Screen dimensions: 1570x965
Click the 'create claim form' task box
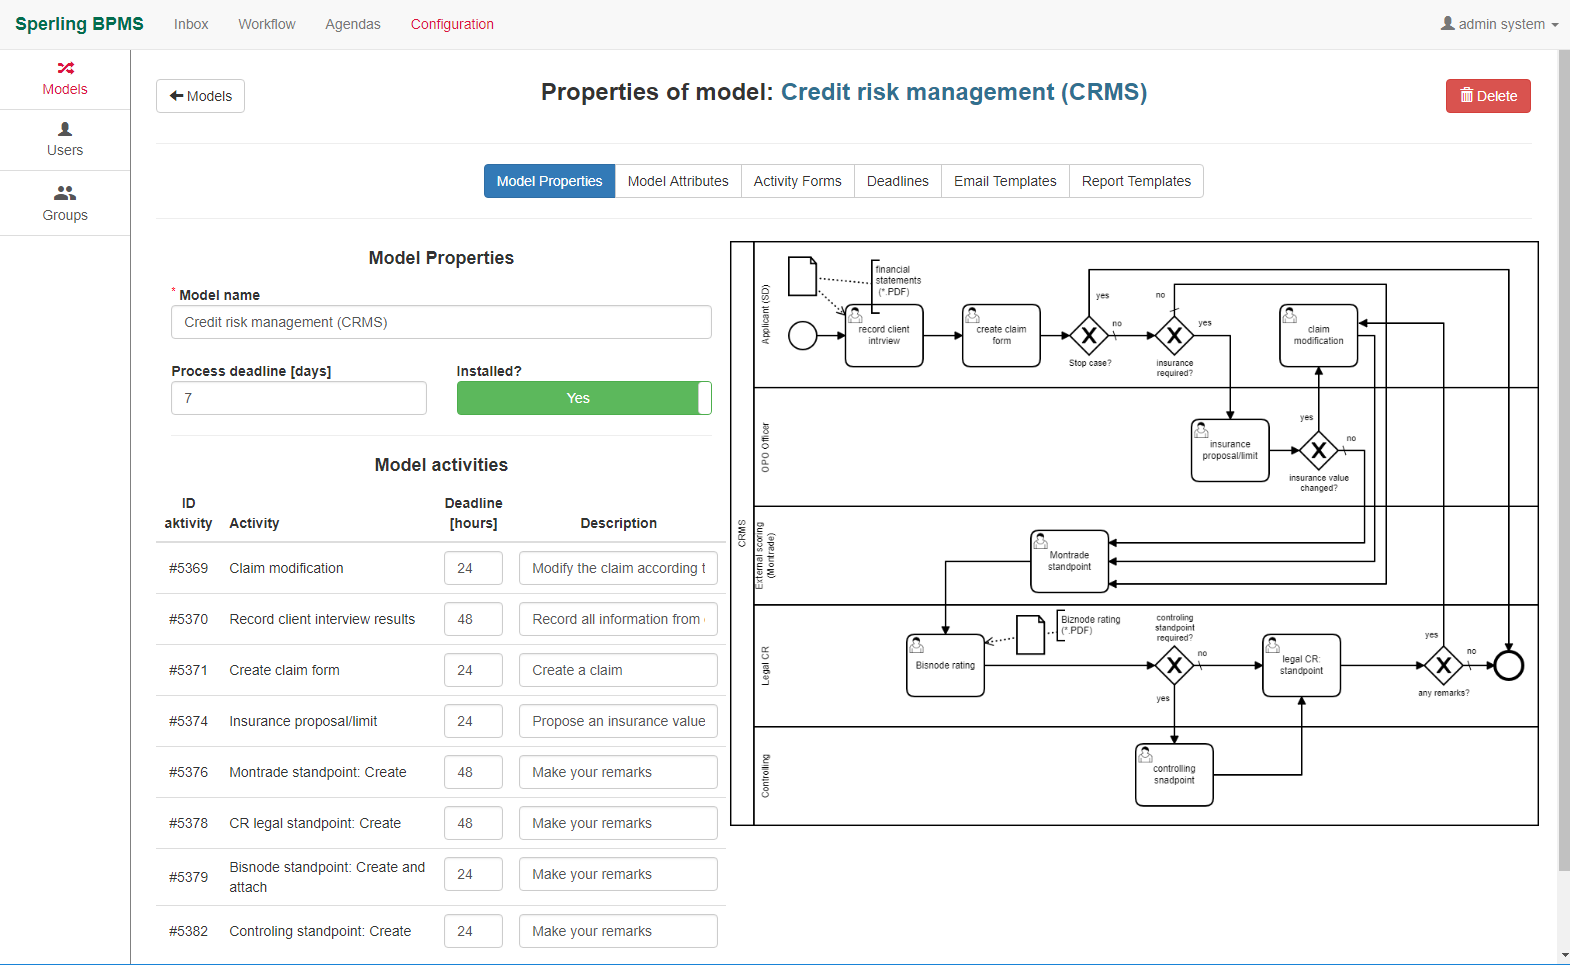point(1001,336)
